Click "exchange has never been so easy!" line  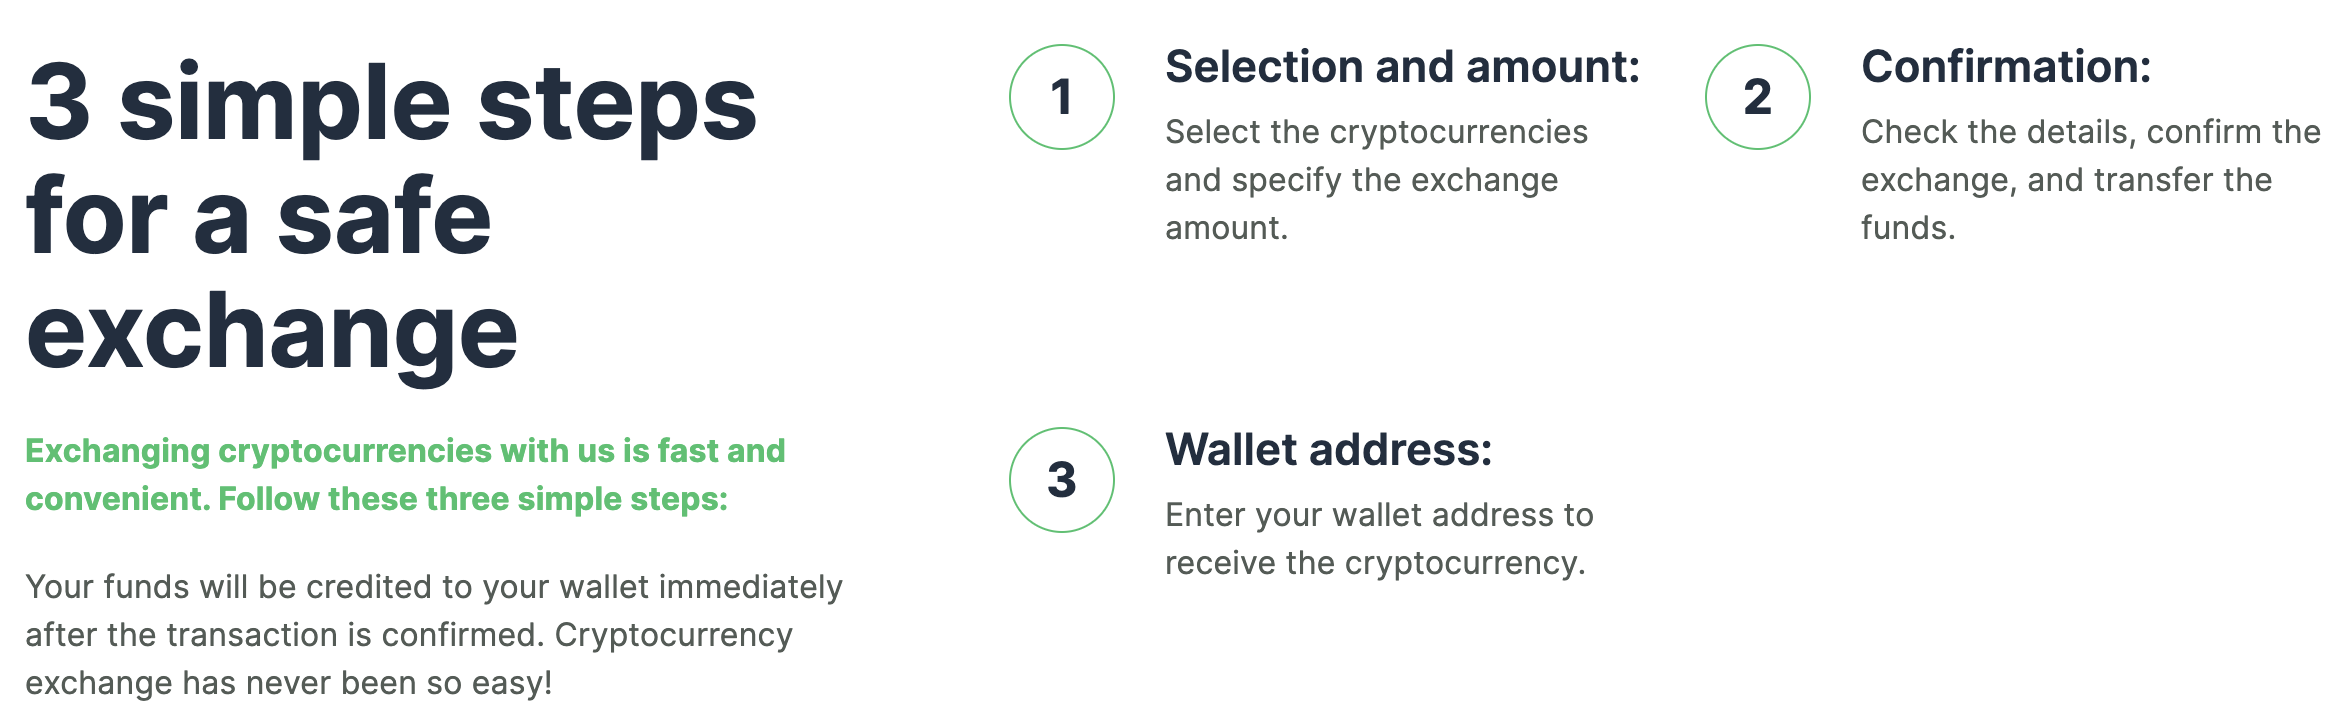click(x=289, y=683)
